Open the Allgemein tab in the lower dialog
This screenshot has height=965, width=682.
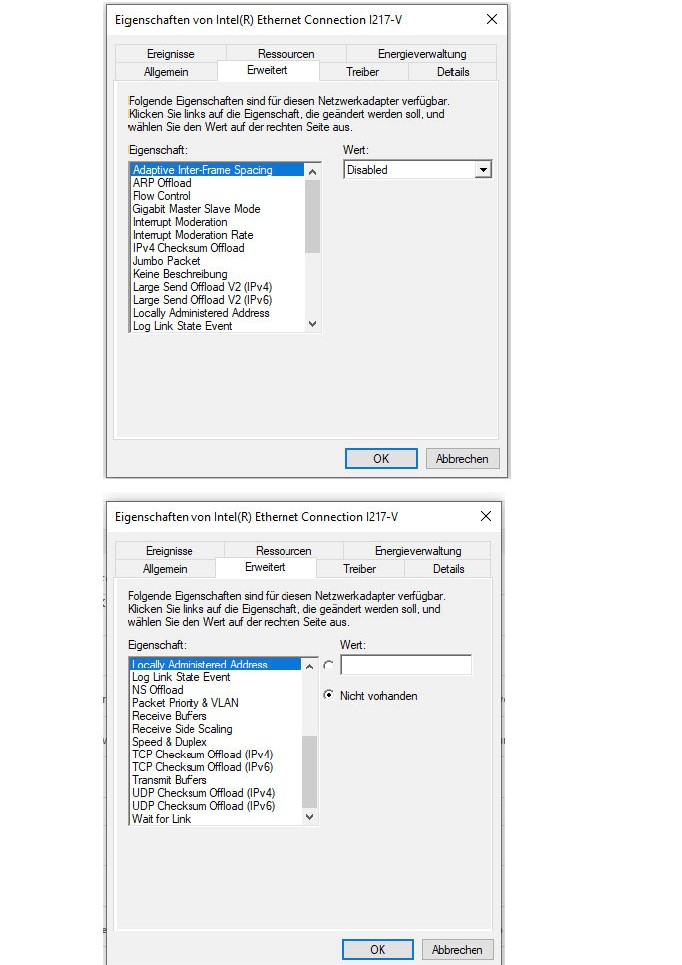pos(165,569)
